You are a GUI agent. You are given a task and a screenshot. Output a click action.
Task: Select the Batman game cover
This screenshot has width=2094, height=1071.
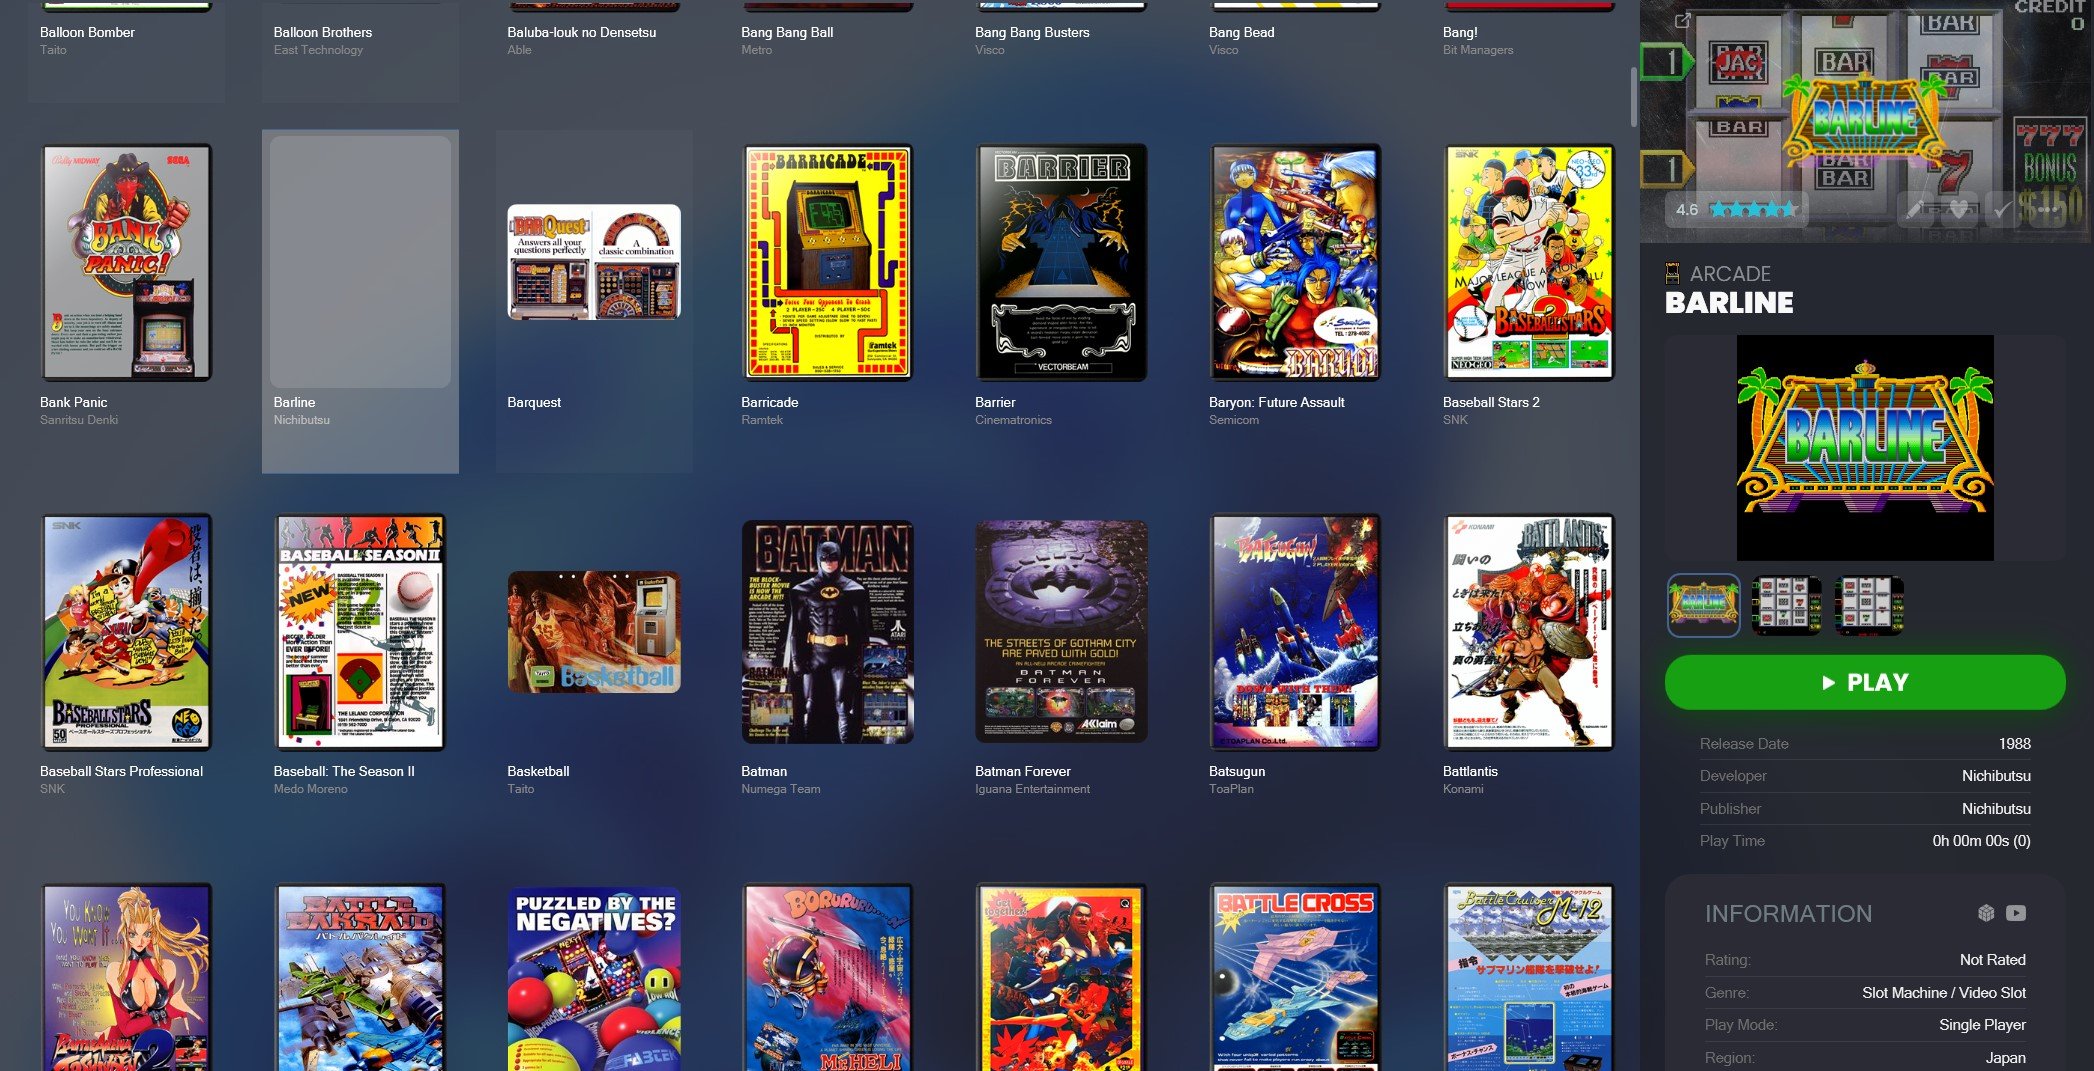[828, 632]
